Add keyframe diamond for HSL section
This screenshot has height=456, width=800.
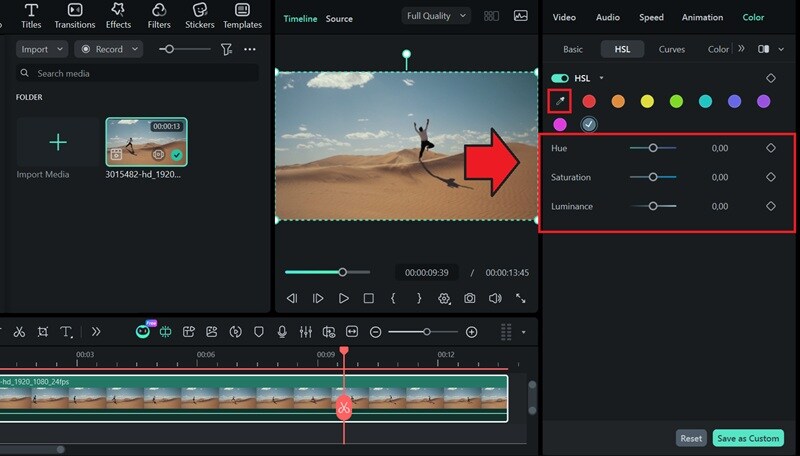pyautogui.click(x=771, y=78)
